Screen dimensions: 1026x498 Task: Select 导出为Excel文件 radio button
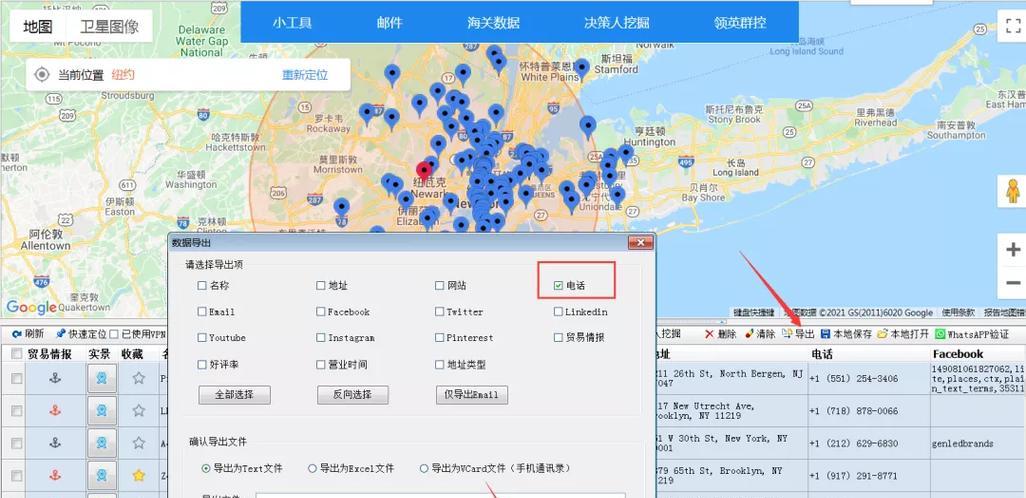(312, 469)
